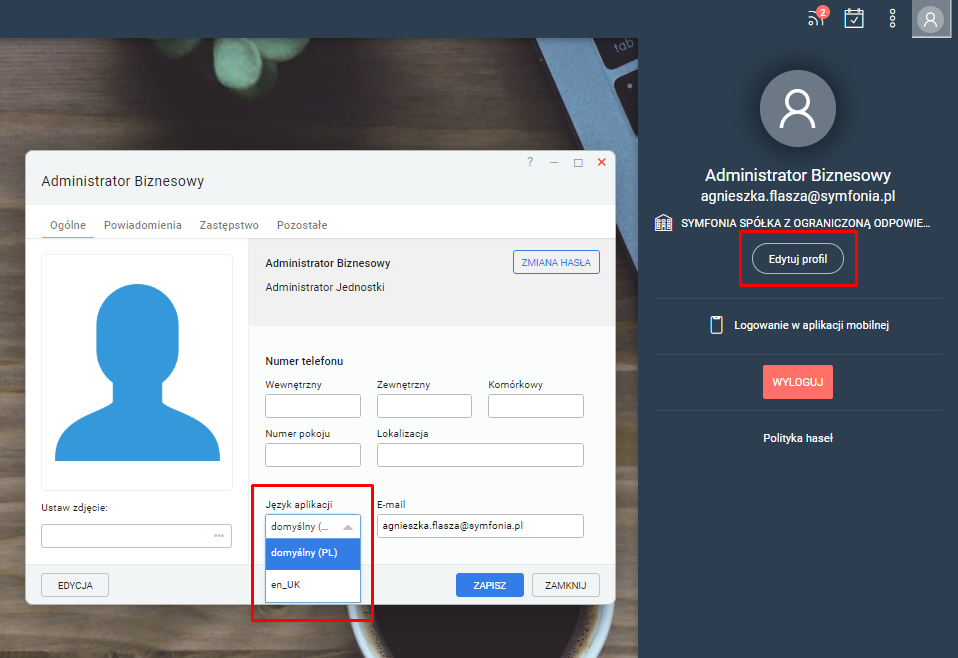Select en_UK language option

313,585
